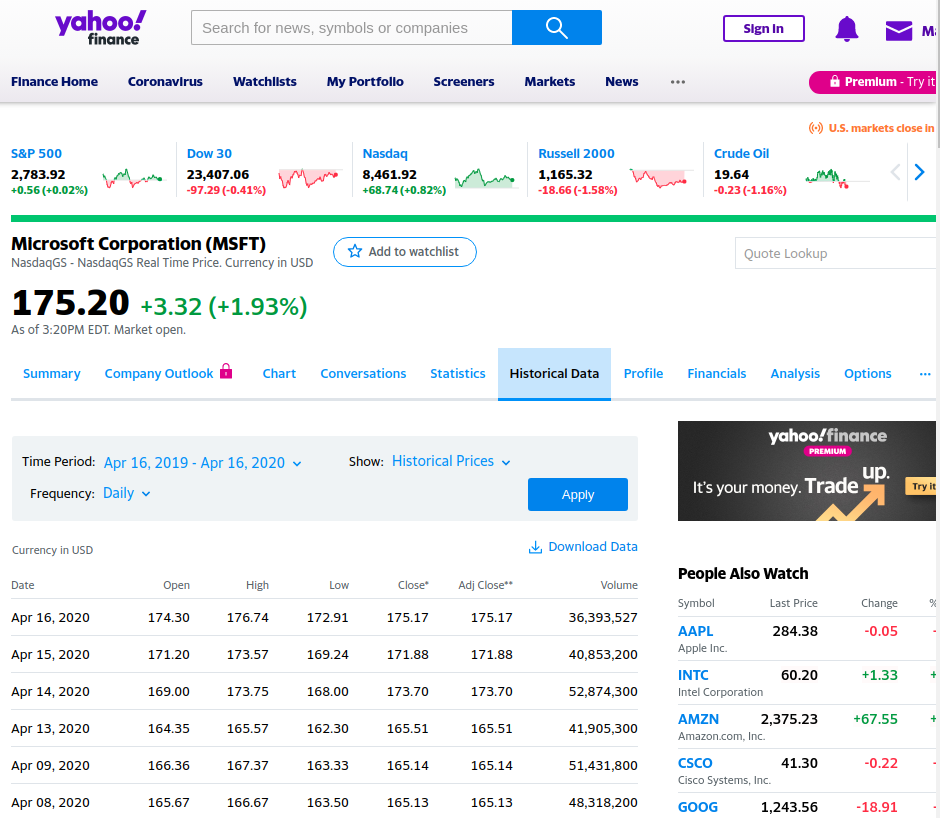
Task: Click the Apr 14, 2020 date cell
Action: coord(50,691)
